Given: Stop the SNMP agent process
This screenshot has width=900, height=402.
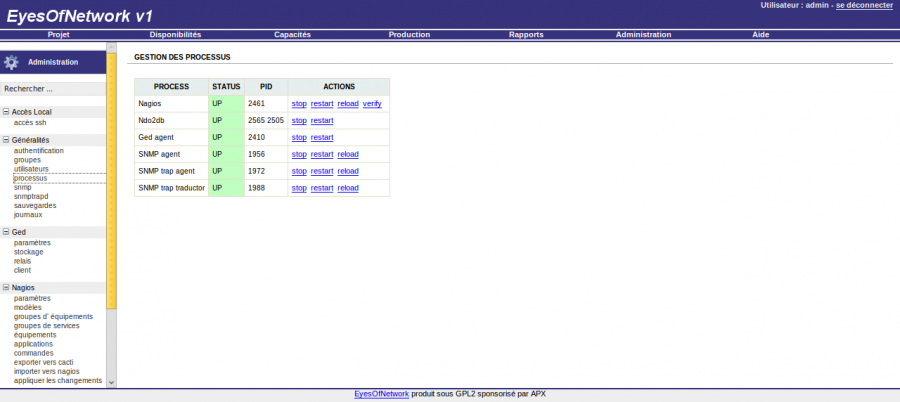Looking at the screenshot, I should coord(299,154).
